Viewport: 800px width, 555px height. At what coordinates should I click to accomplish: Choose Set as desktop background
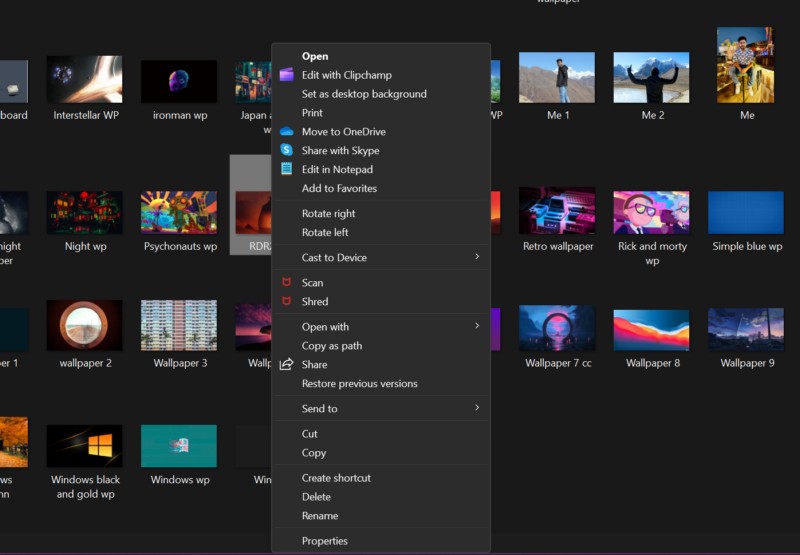[x=364, y=94]
